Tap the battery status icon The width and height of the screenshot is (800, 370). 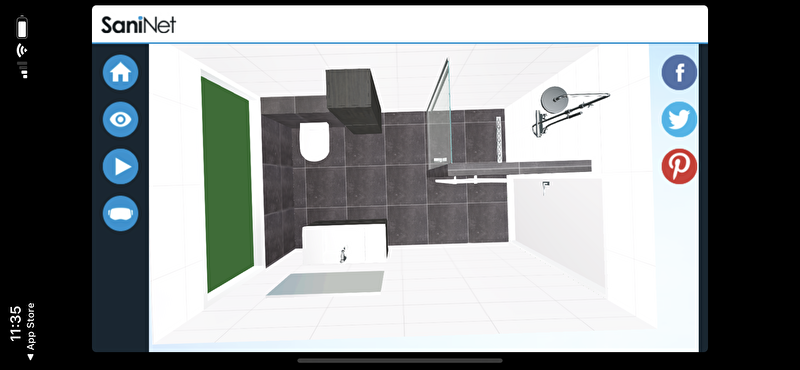[x=22, y=27]
